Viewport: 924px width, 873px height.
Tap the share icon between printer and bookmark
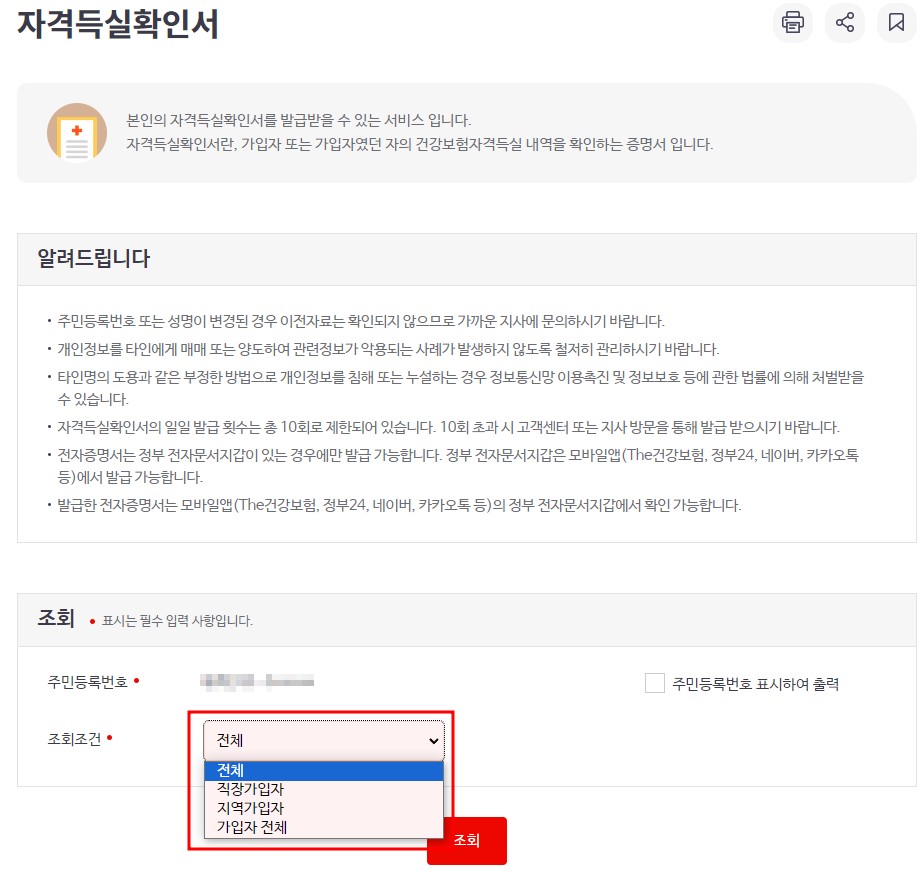point(845,23)
